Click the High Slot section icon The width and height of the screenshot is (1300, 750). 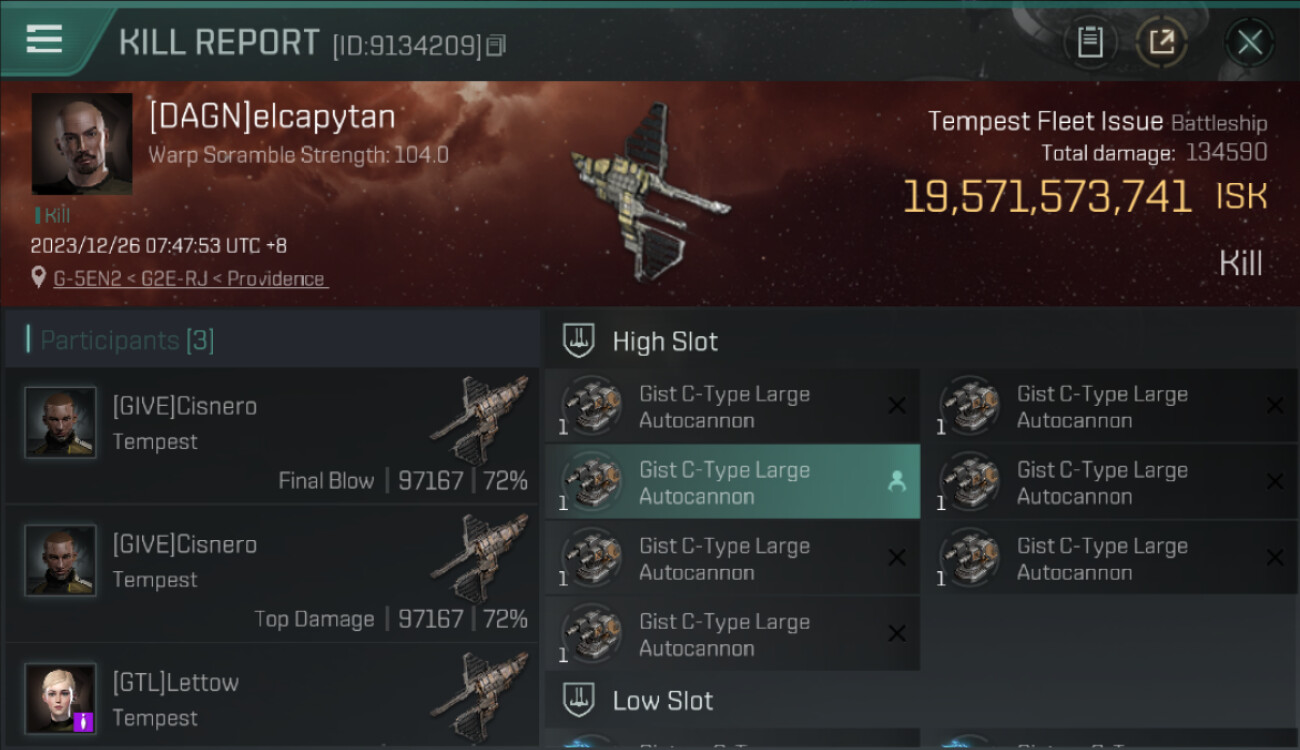pyautogui.click(x=580, y=340)
